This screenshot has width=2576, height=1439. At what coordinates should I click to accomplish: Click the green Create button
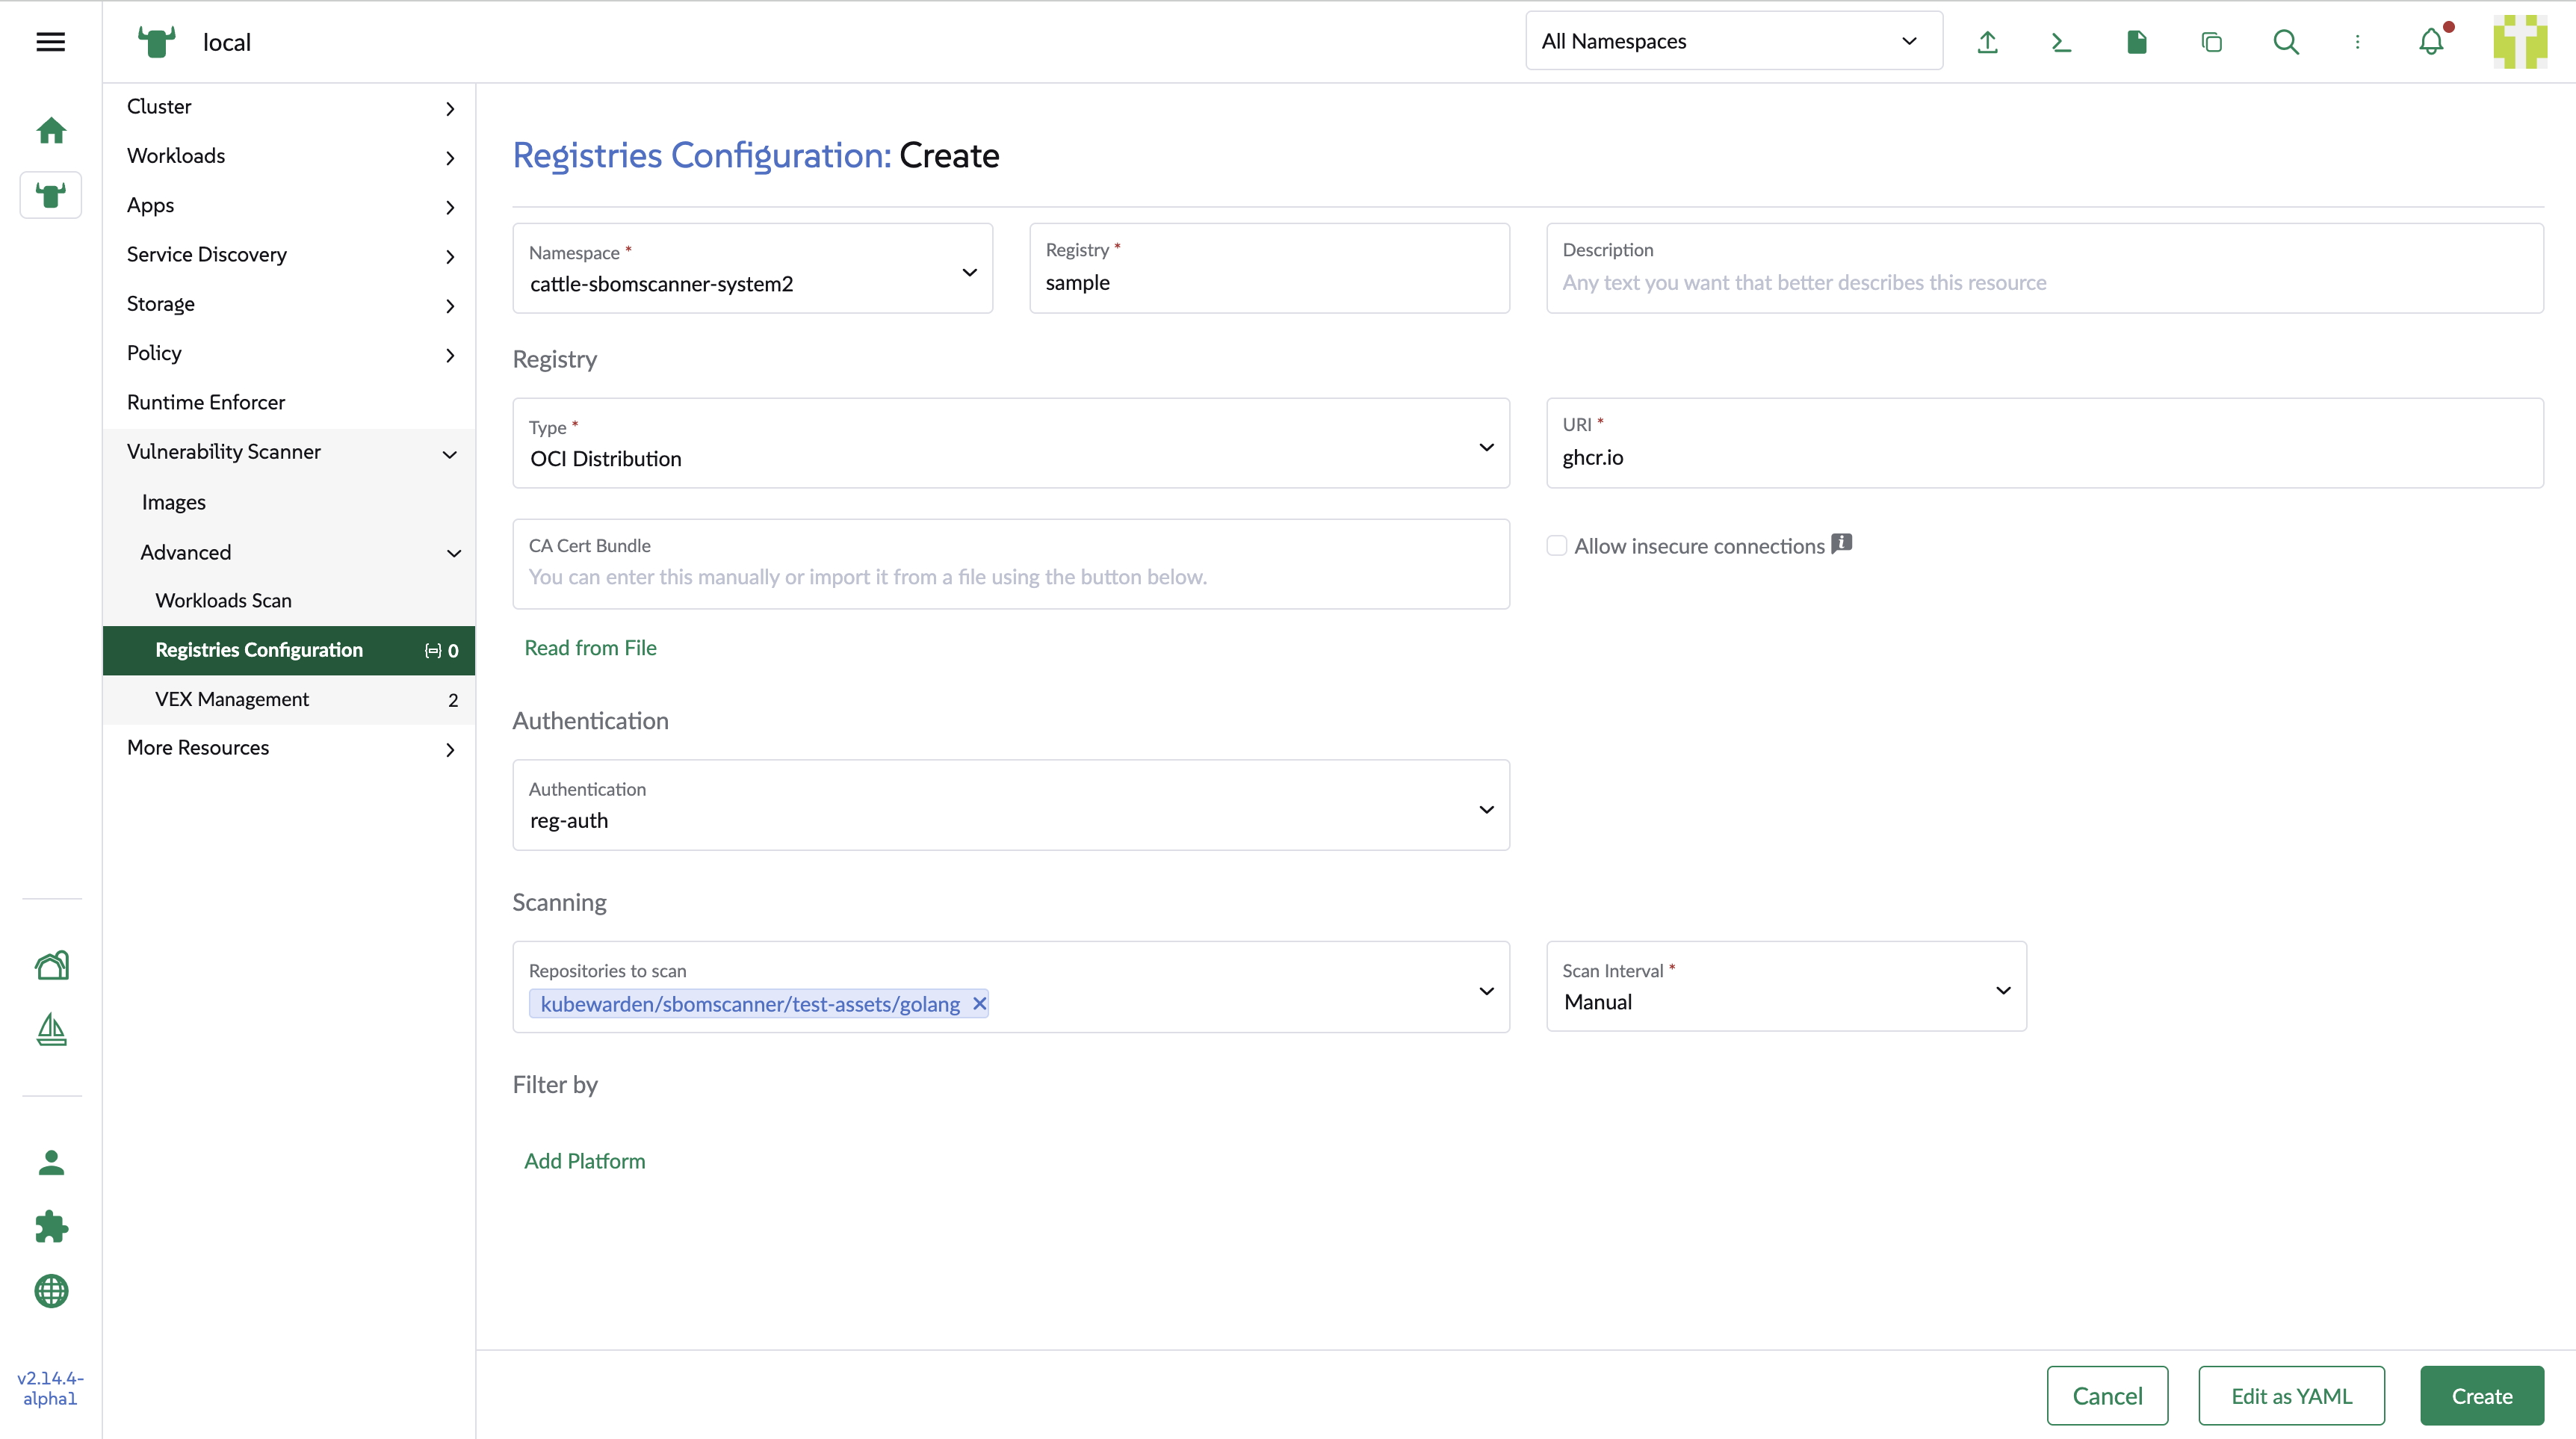(x=2482, y=1396)
